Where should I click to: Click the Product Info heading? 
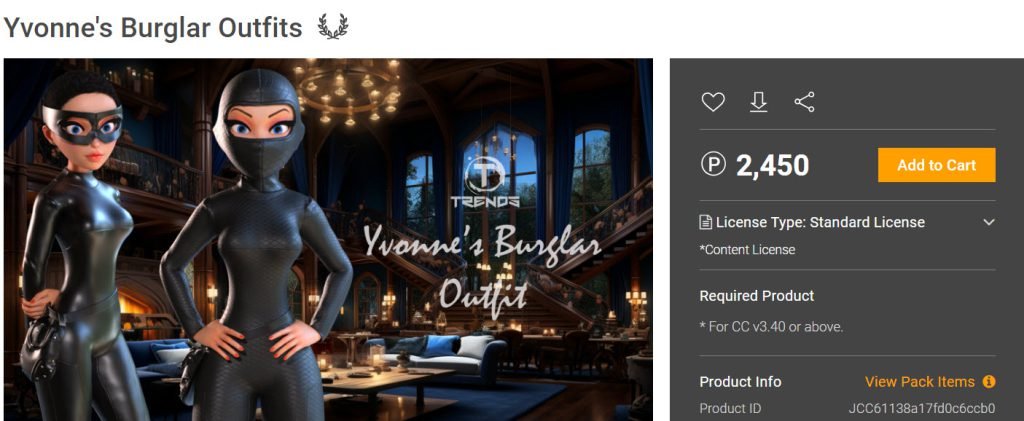click(x=740, y=381)
